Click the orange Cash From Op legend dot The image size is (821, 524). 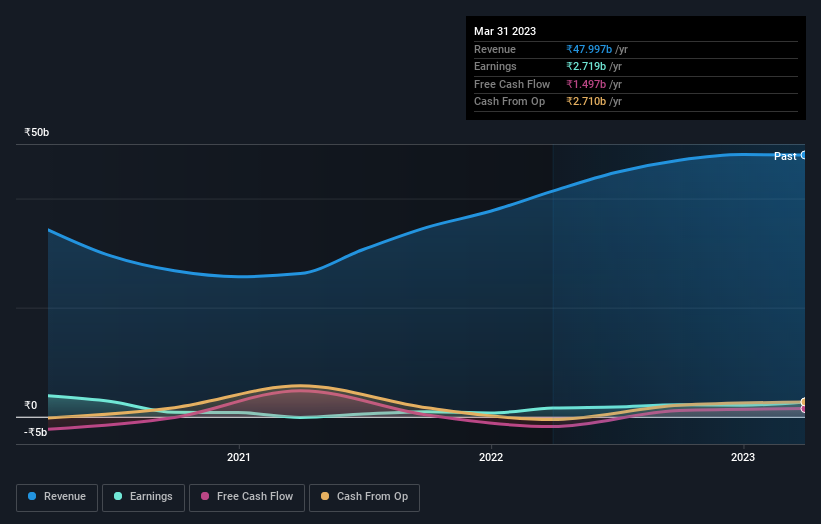[325, 496]
